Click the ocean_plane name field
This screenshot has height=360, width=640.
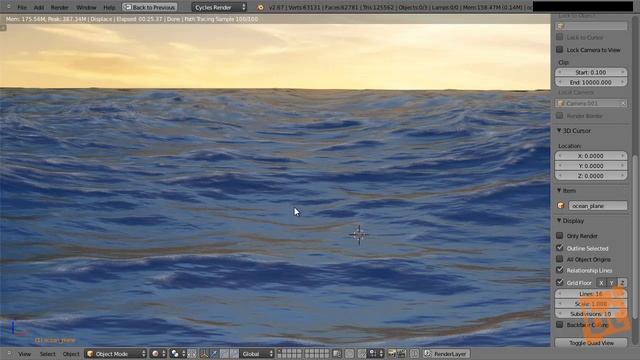pos(598,206)
